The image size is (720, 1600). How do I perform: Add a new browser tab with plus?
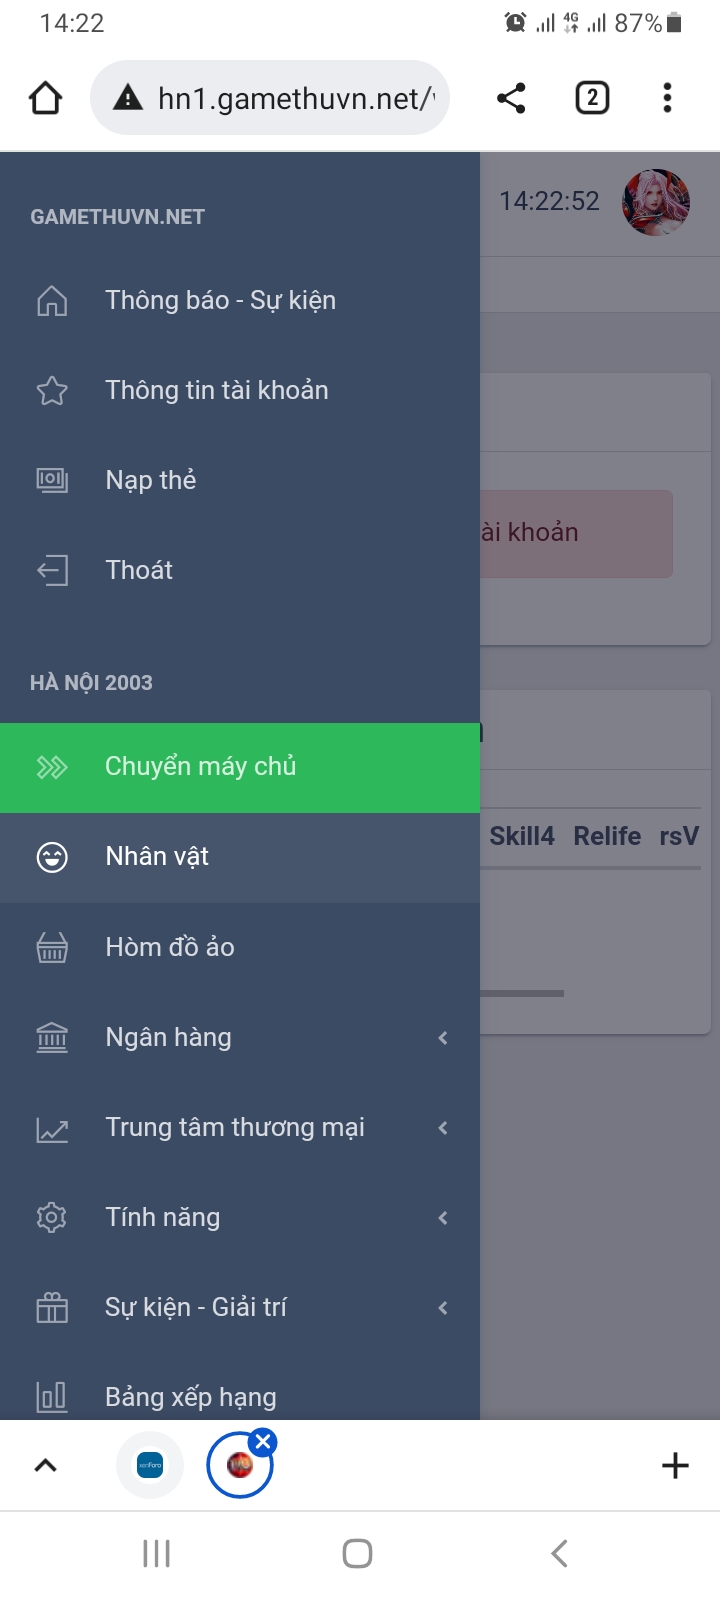675,1465
